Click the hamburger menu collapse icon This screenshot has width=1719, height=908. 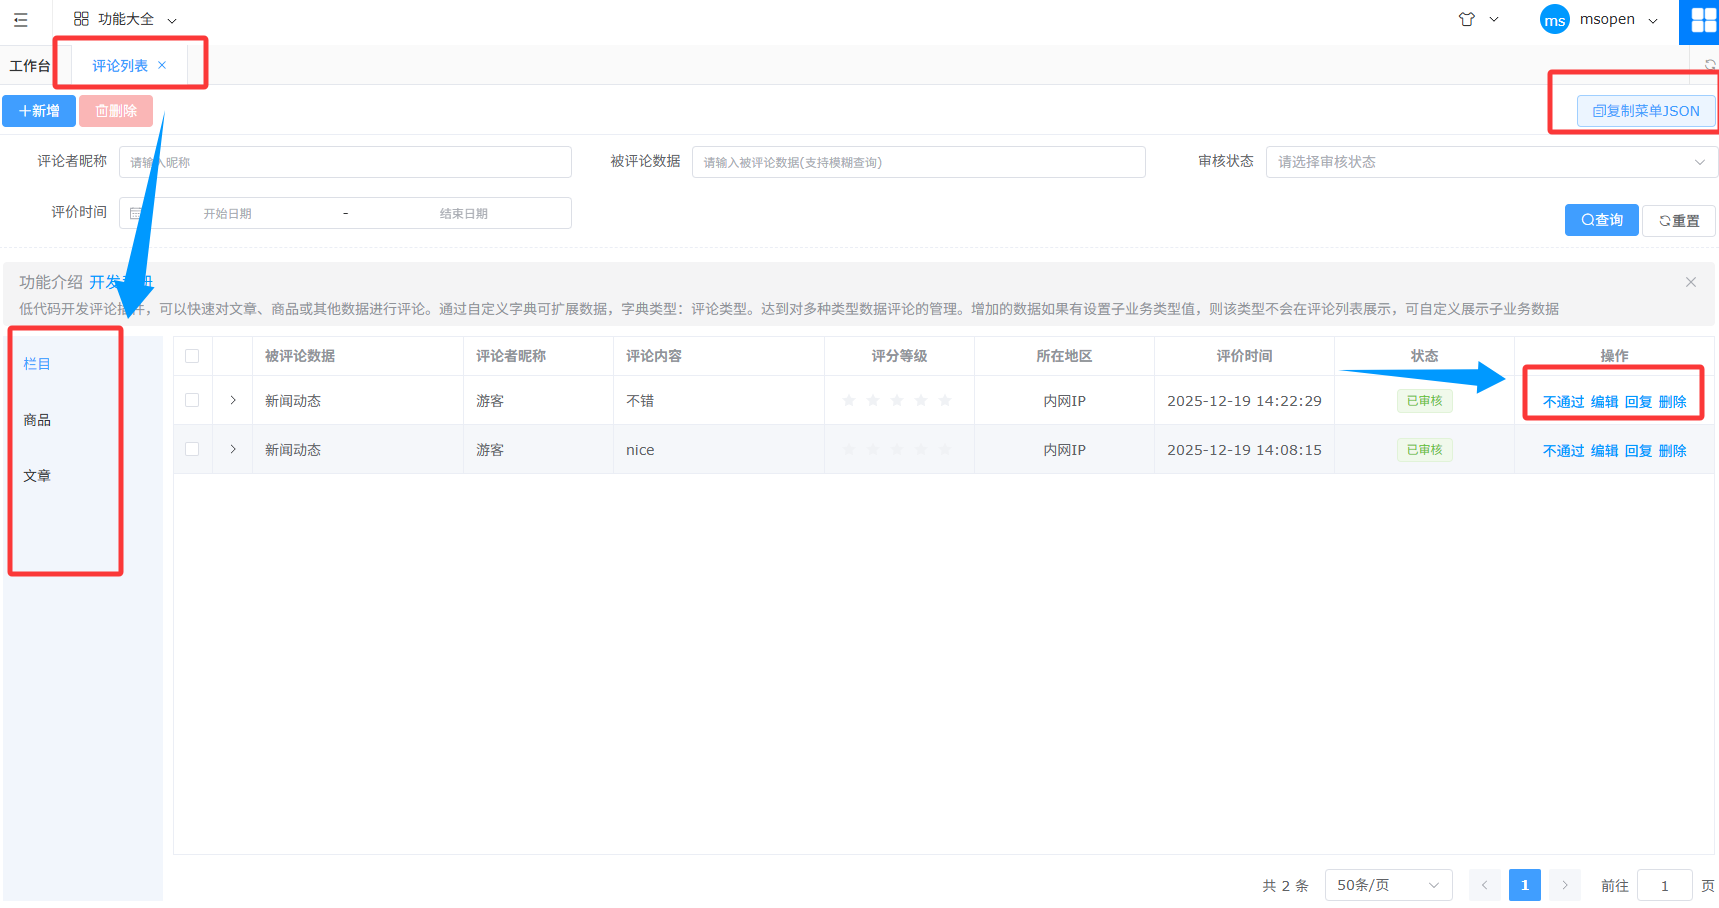[21, 20]
